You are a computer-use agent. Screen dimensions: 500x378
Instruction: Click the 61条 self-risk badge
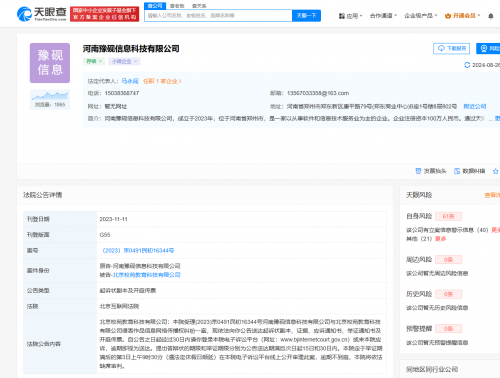449,216
